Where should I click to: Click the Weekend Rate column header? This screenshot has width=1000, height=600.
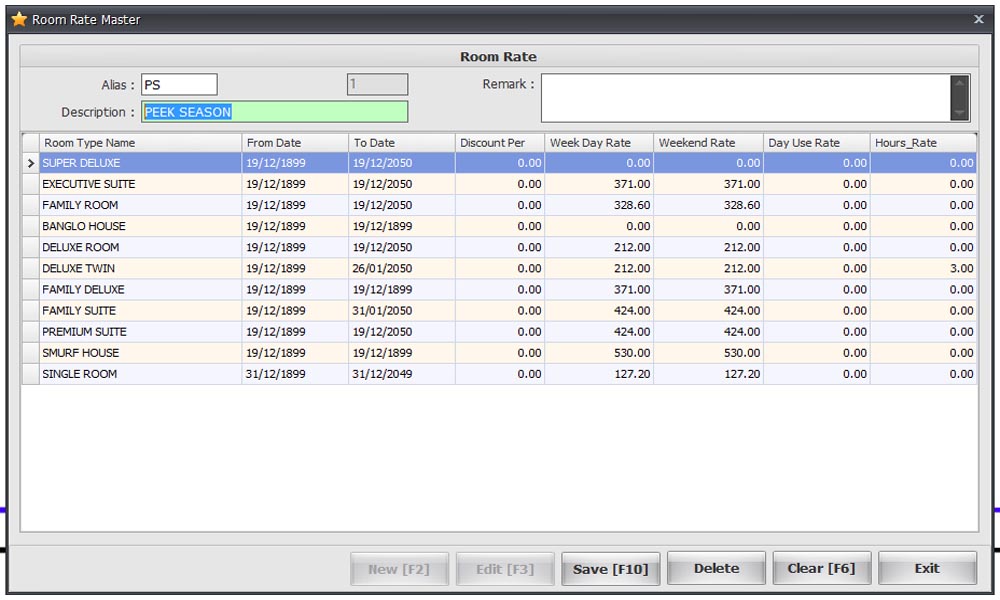pos(709,143)
